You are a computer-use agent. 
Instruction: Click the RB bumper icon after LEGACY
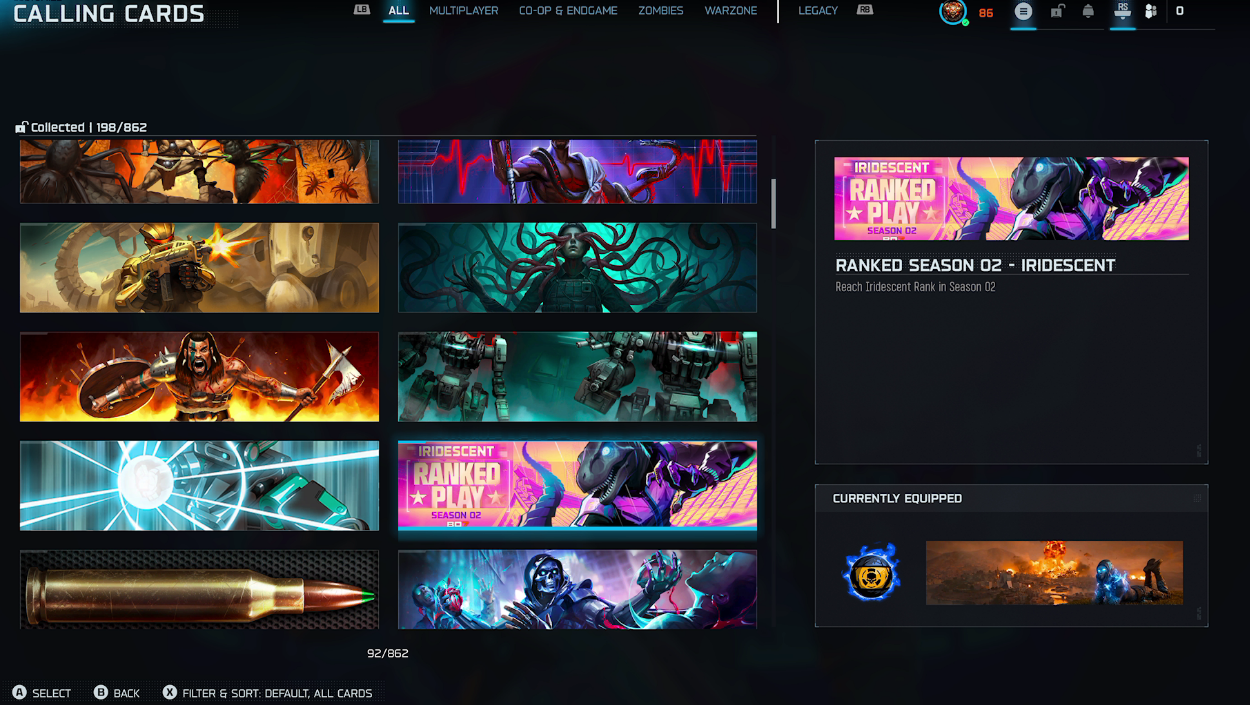point(865,10)
